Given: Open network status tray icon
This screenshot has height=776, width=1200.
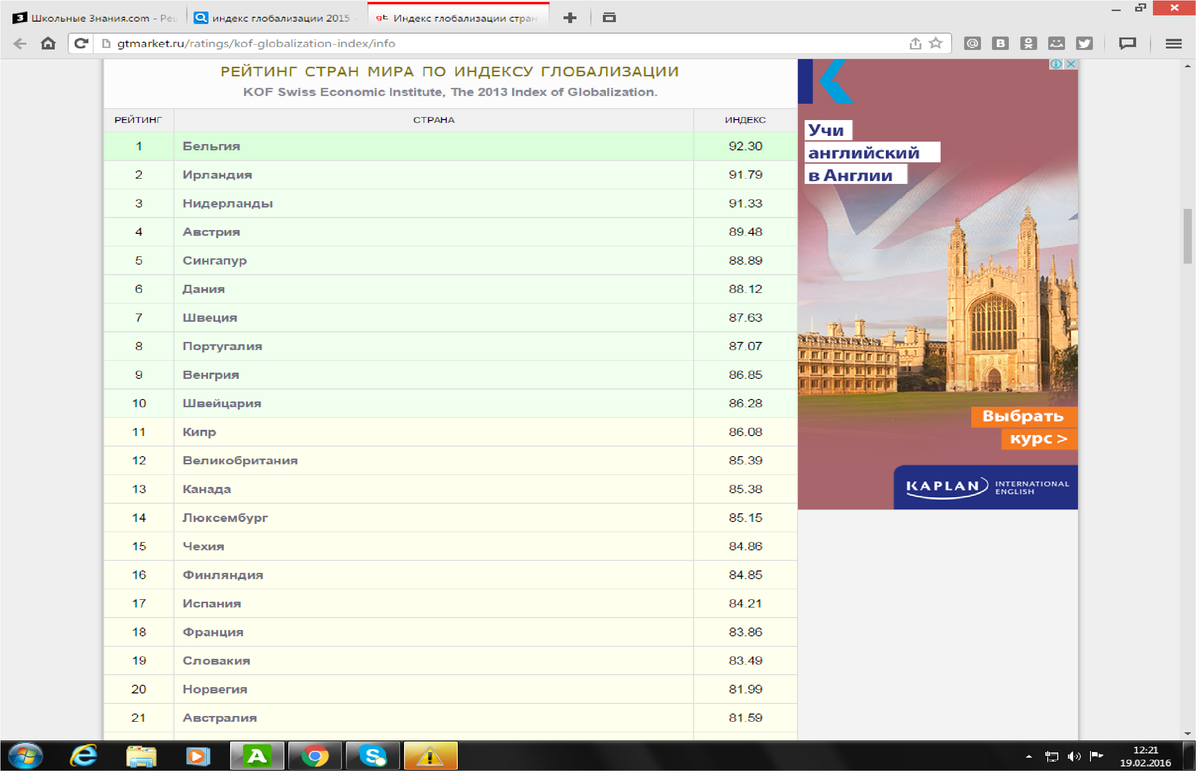Looking at the screenshot, I should pyautogui.click(x=1052, y=757).
